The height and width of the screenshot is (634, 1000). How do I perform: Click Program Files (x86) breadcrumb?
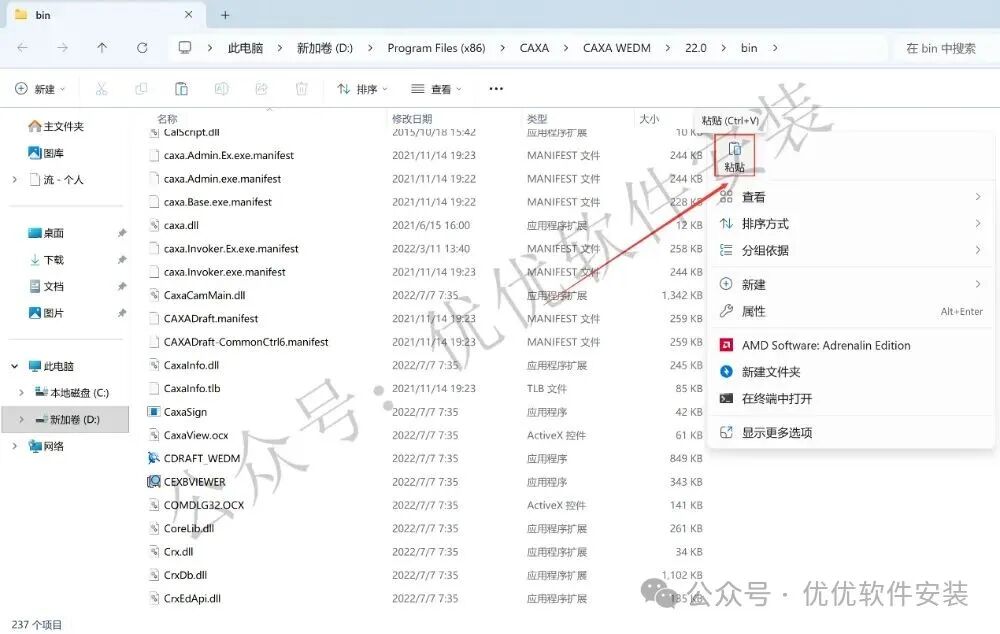(436, 48)
